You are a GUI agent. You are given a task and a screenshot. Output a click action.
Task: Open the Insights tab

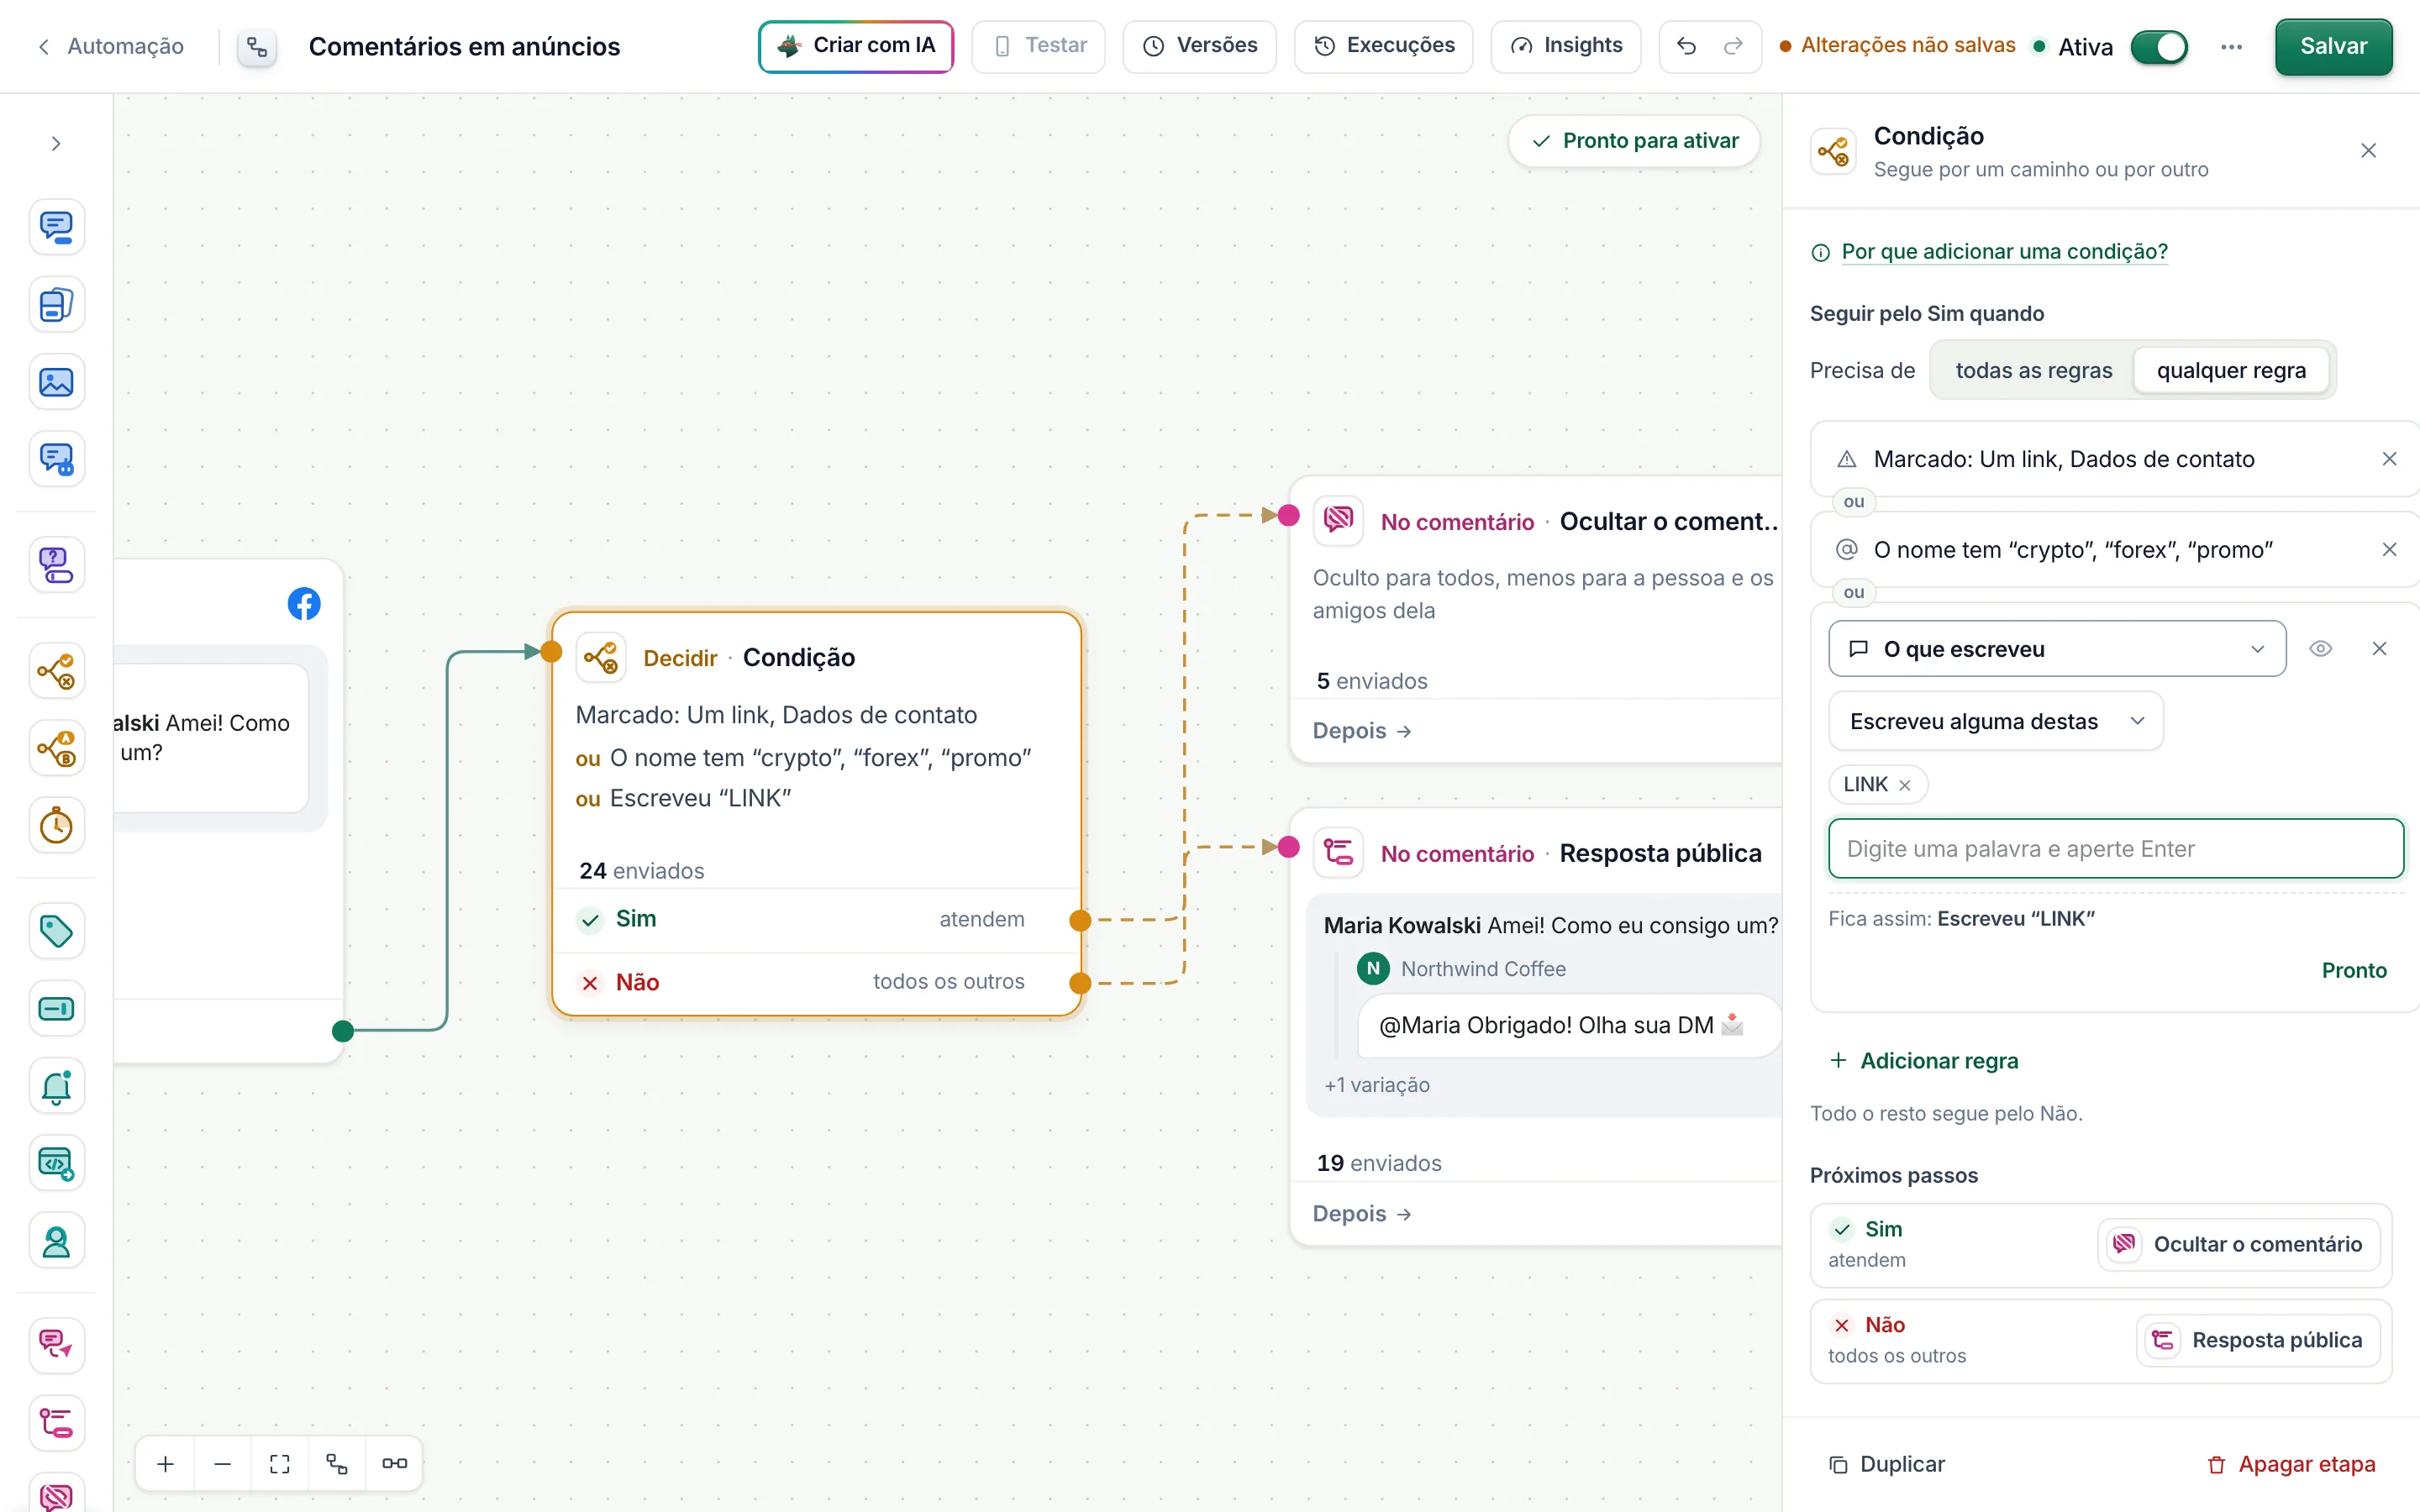point(1565,46)
